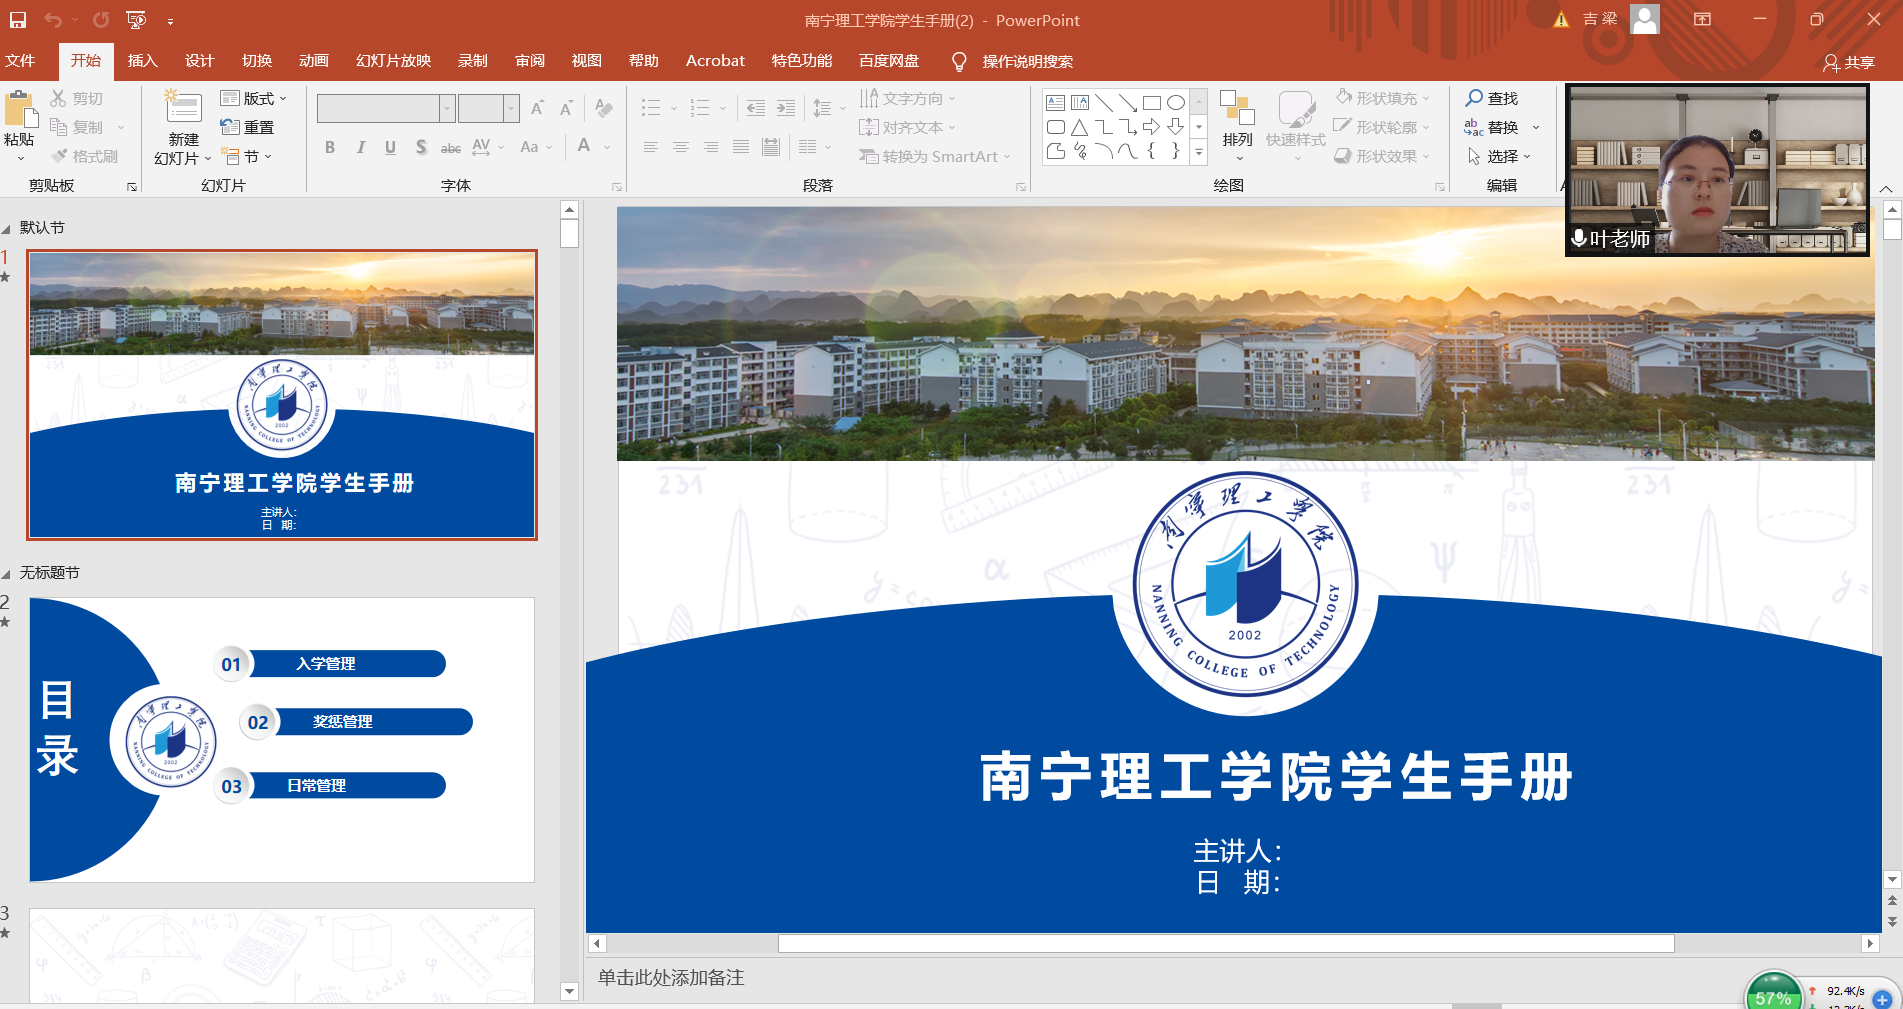
Task: Collapse the 默认节 section
Action: [7, 228]
